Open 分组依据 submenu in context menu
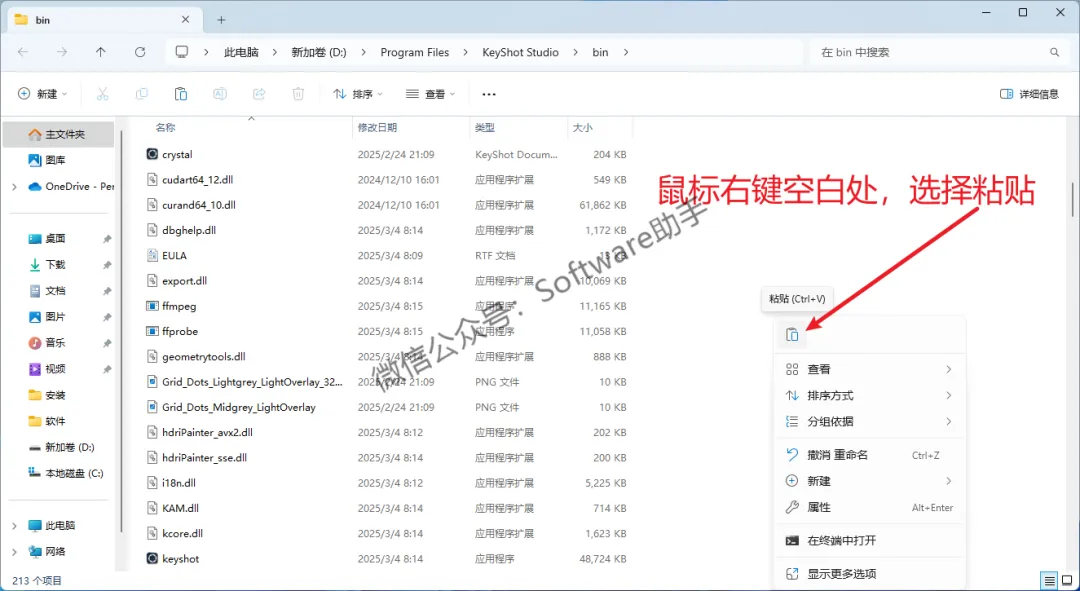 (870, 422)
